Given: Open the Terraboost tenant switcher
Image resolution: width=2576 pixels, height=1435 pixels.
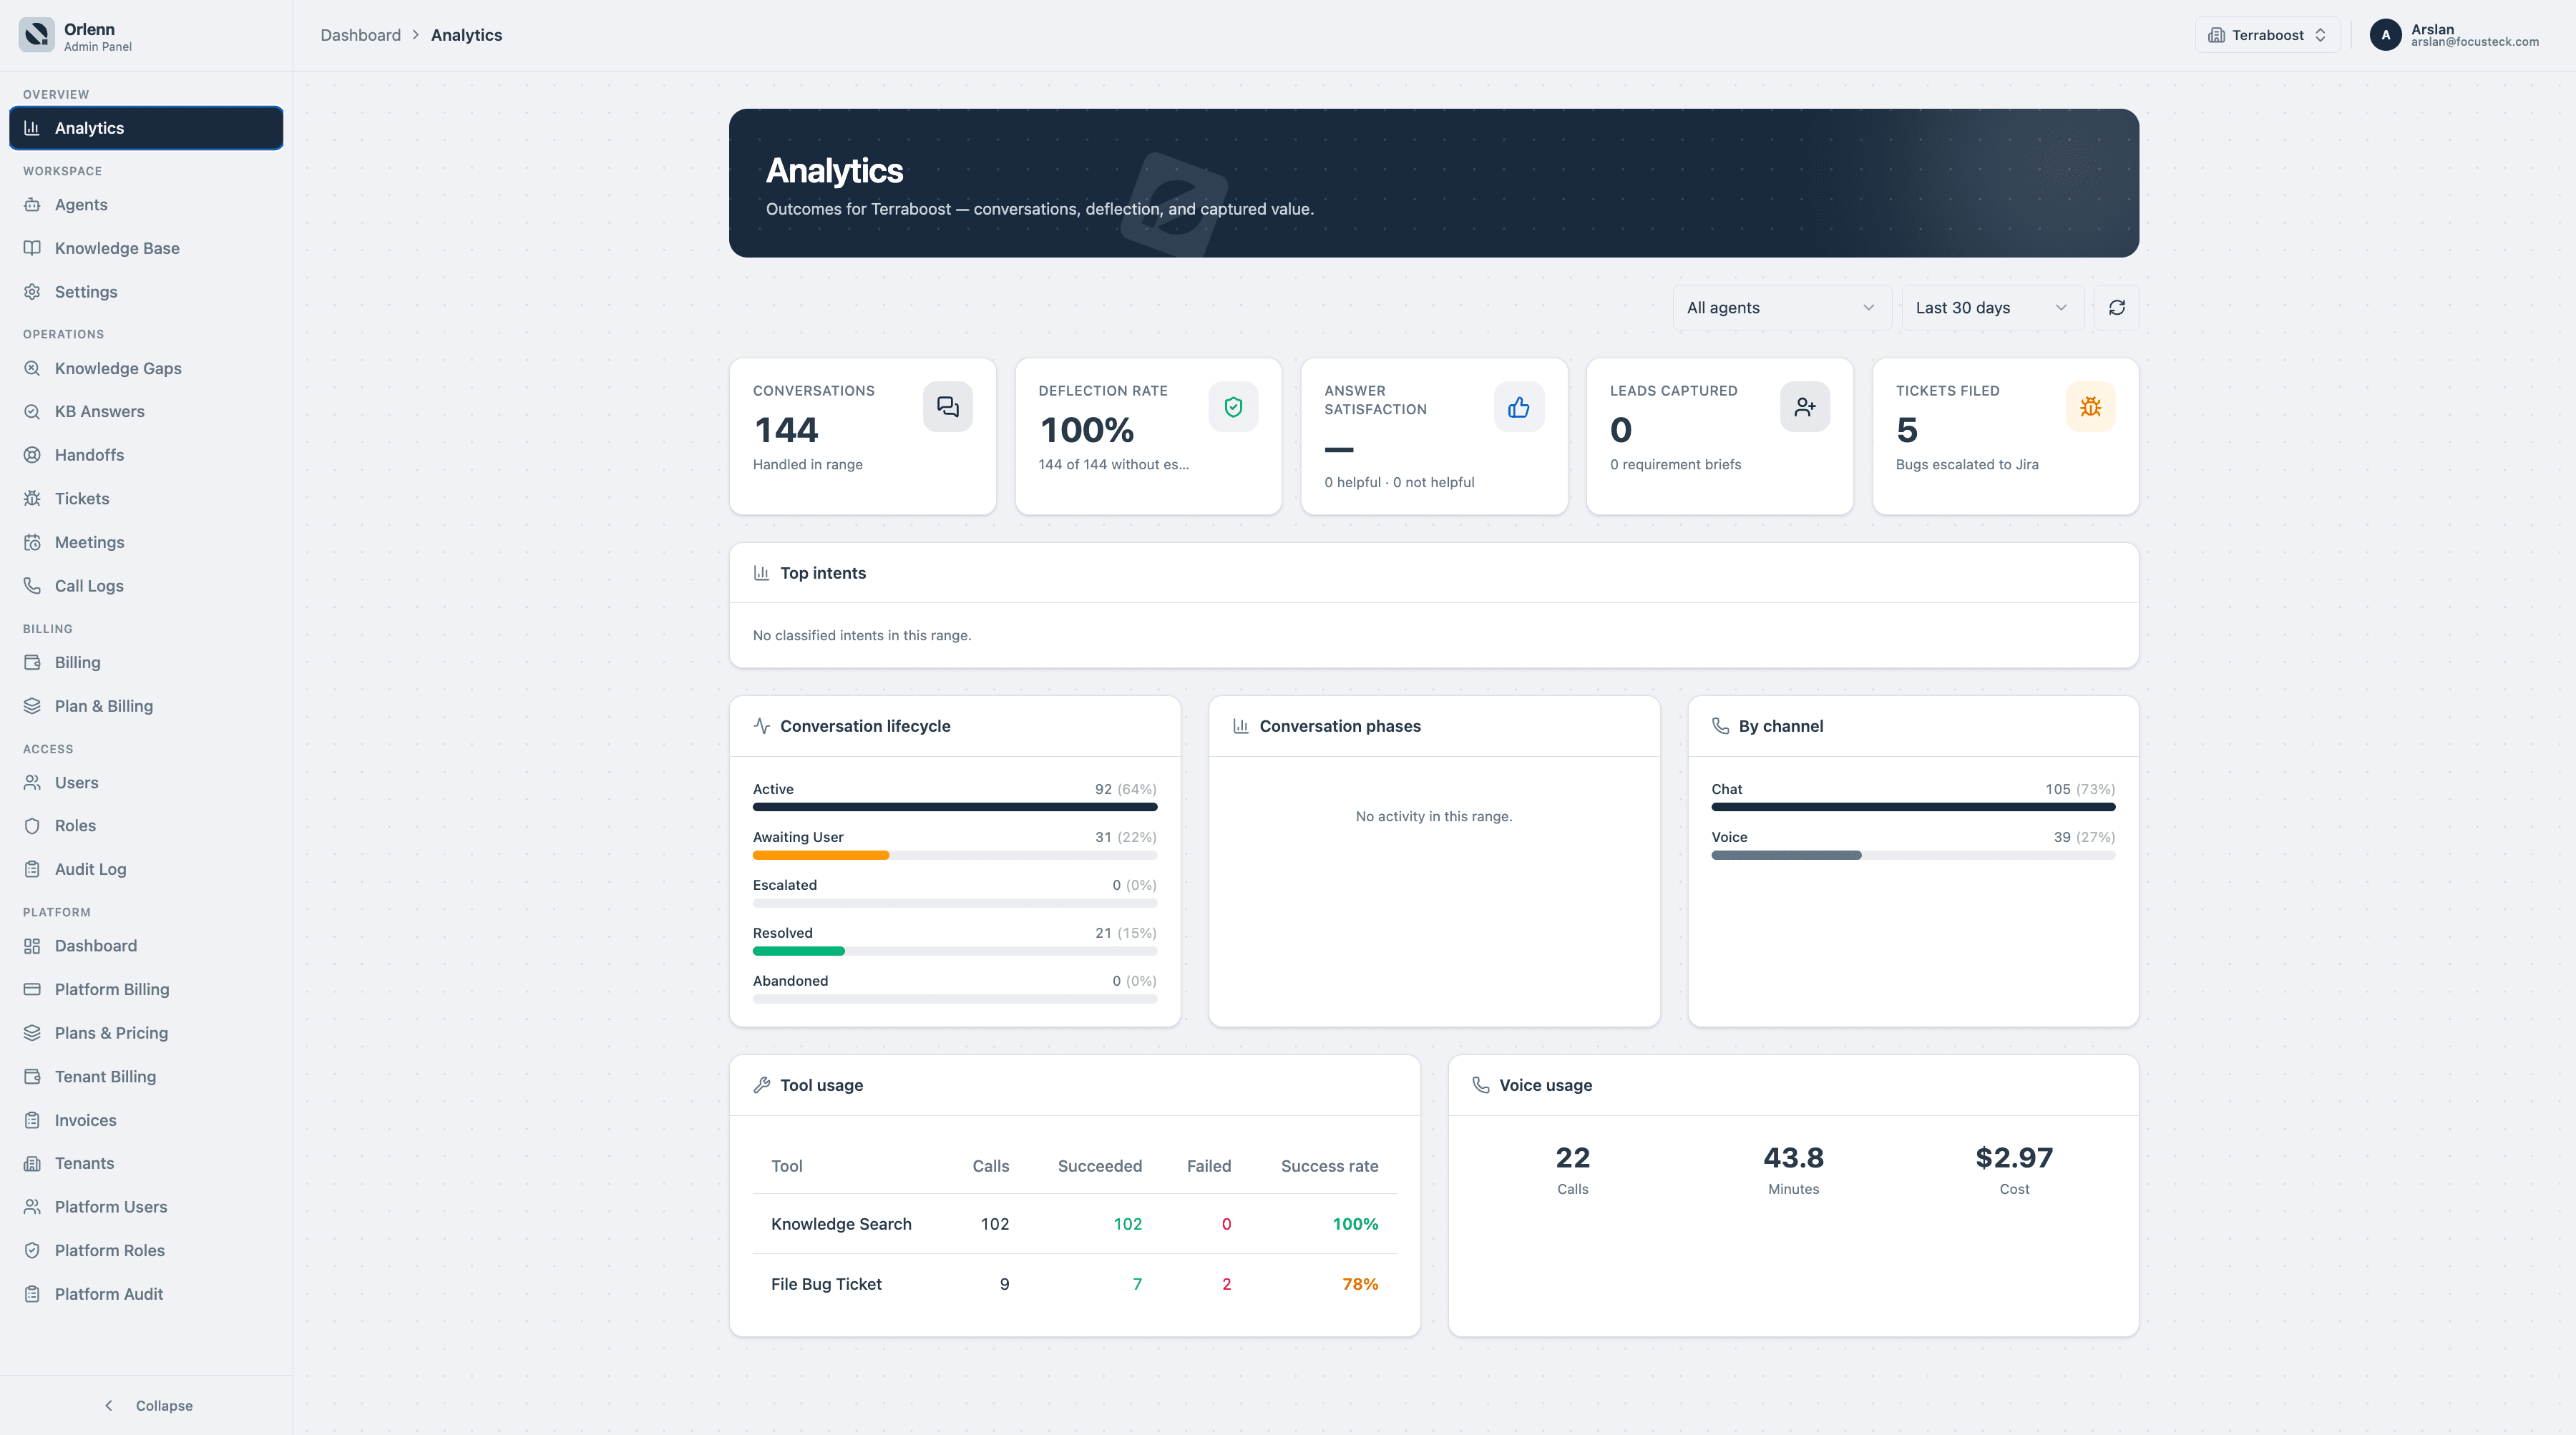Looking at the screenshot, I should (2267, 35).
